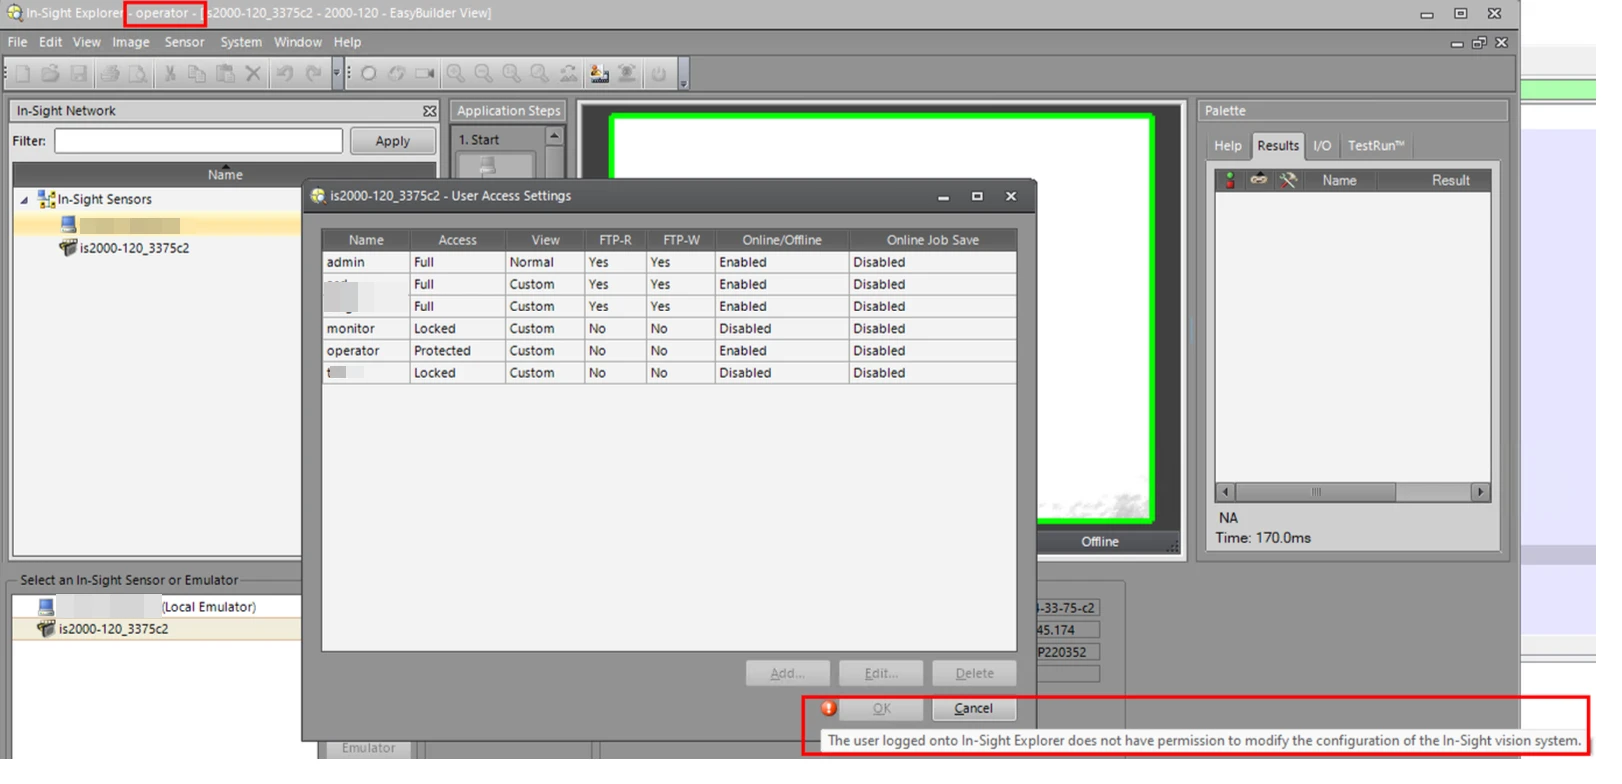Click the rotate image toolbar icon
Image resolution: width=1622 pixels, height=784 pixels.
[568, 74]
